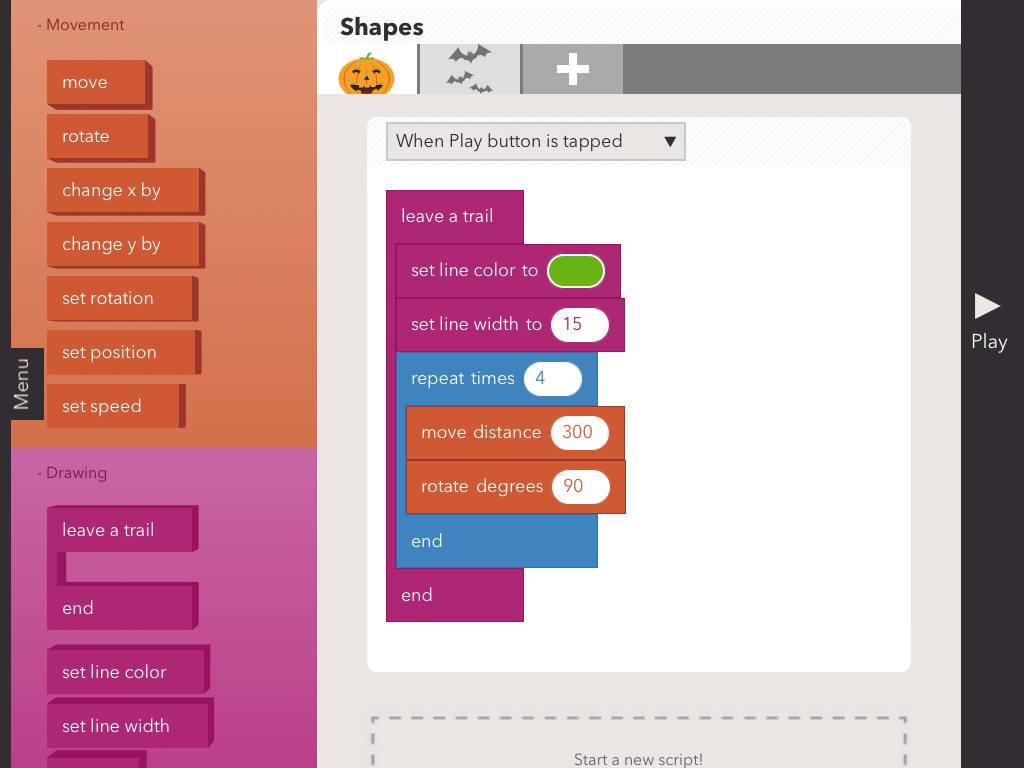The width and height of the screenshot is (1024, 768).
Task: Switch to the bats character tab
Action: (469, 69)
